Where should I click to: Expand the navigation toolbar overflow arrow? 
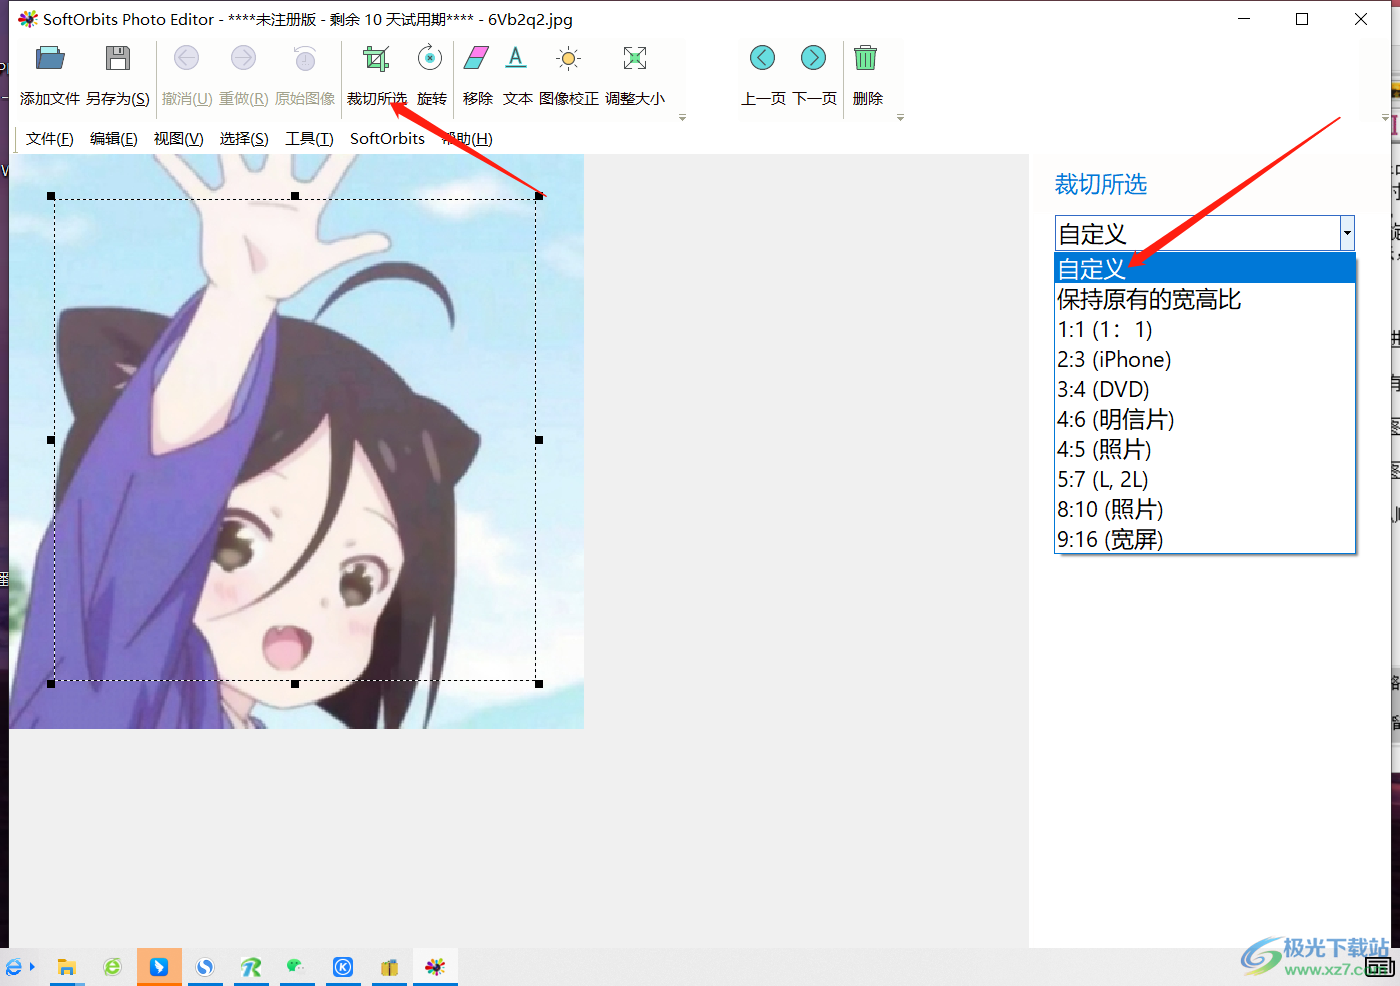pos(900,118)
